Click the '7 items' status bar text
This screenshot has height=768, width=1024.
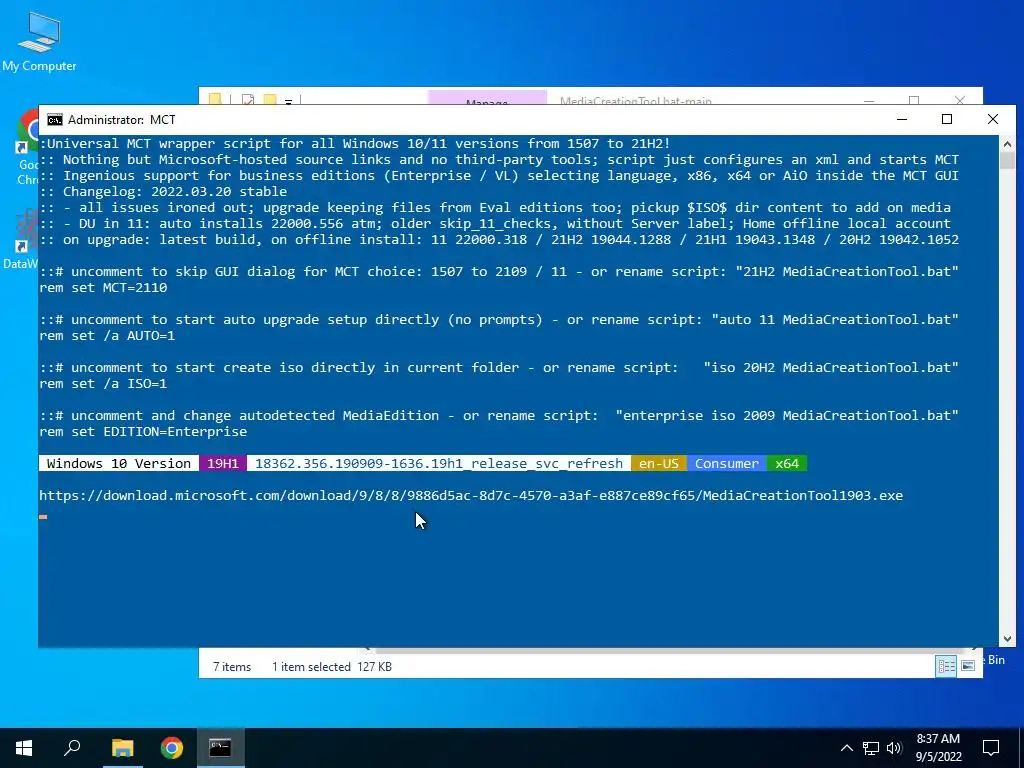tap(232, 667)
